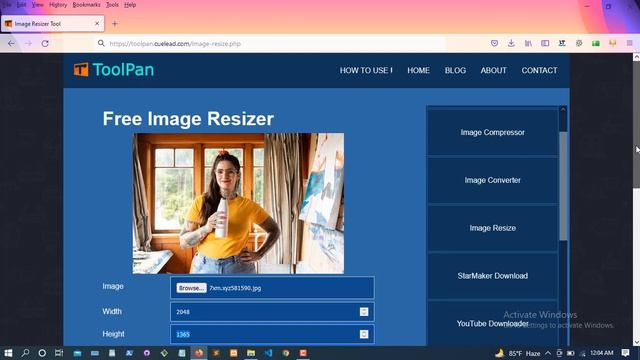Viewport: 640px width, 360px height.
Task: Click the address bar URL field
Action: 269,43
